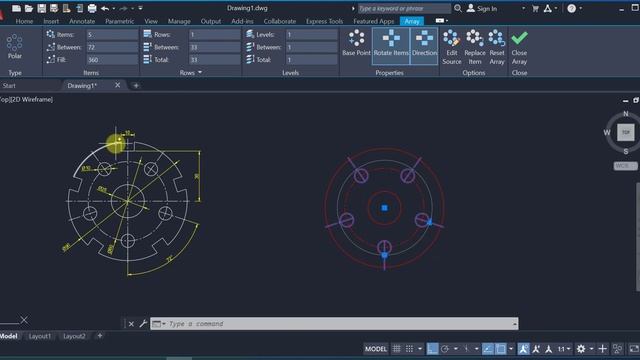Viewport: 640px width, 360px height.
Task: Switch to the Parametric ribbon tab
Action: [120, 21]
